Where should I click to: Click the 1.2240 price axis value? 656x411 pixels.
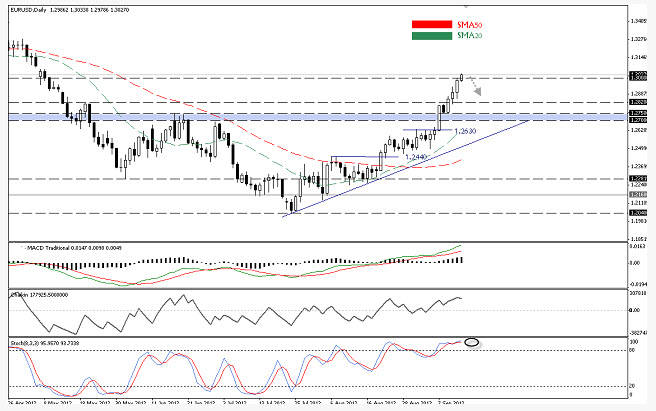click(x=638, y=185)
